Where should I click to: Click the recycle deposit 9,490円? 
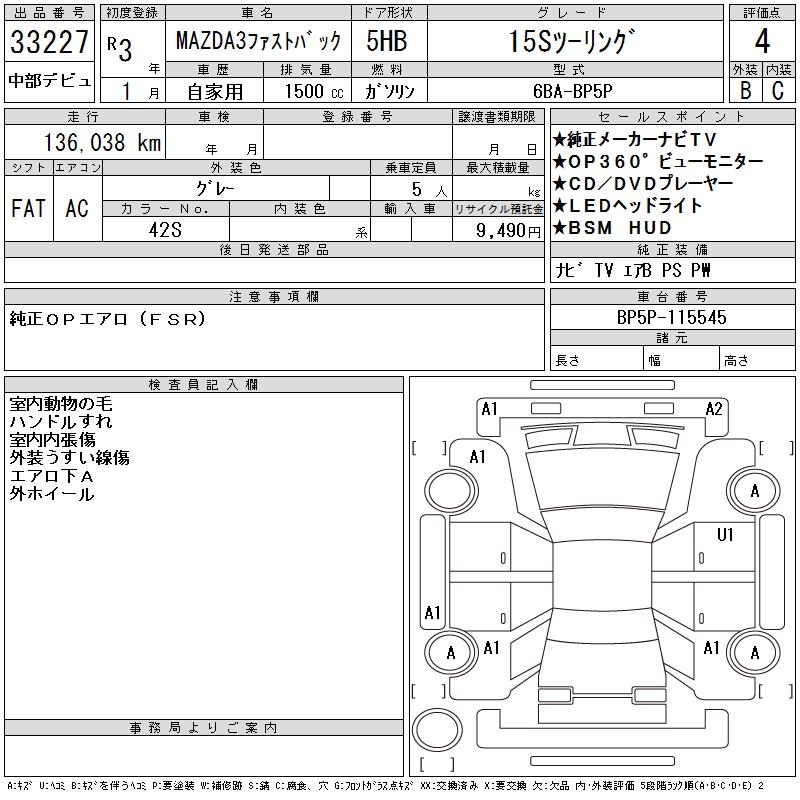coord(508,231)
